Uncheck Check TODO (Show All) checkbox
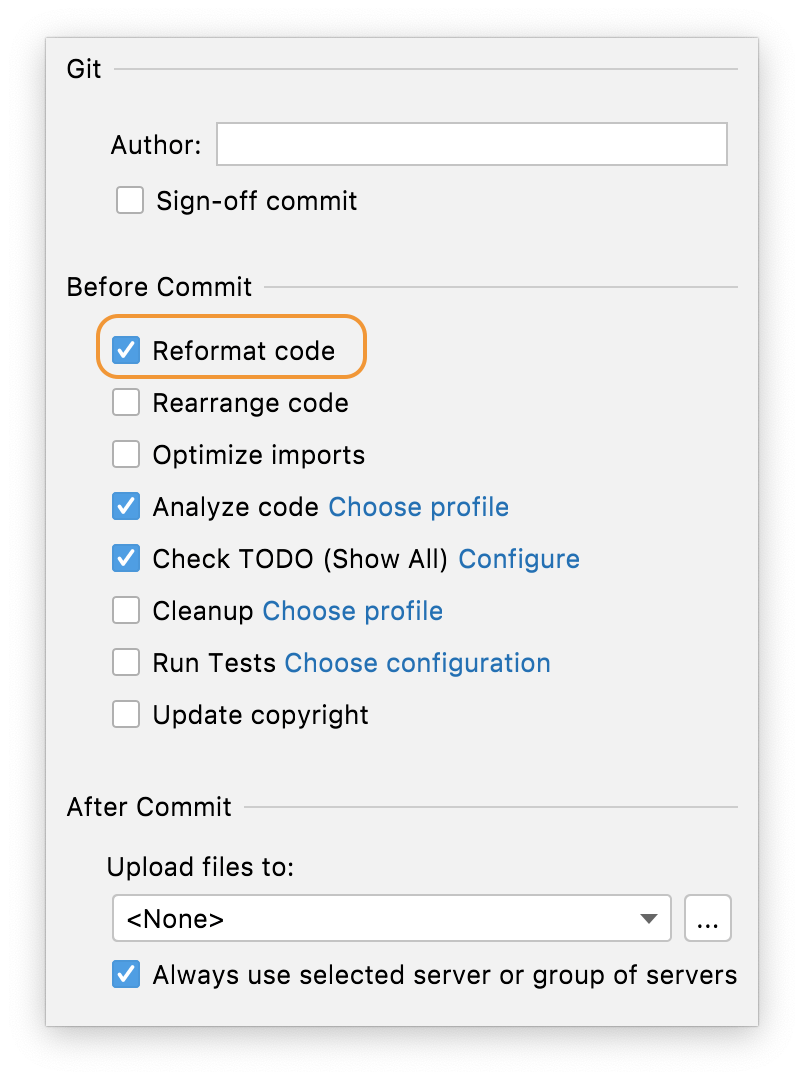The image size is (804, 1080). [126, 559]
